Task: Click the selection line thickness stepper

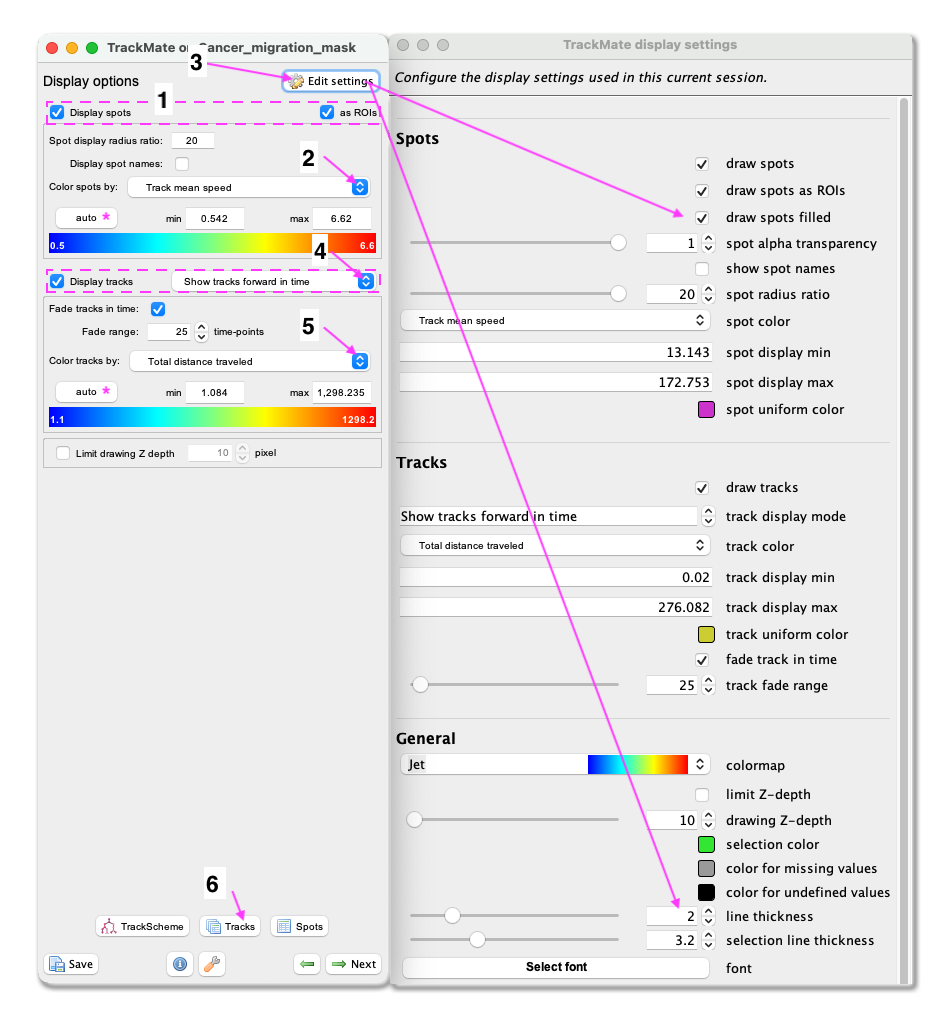Action: pyautogui.click(x=708, y=940)
